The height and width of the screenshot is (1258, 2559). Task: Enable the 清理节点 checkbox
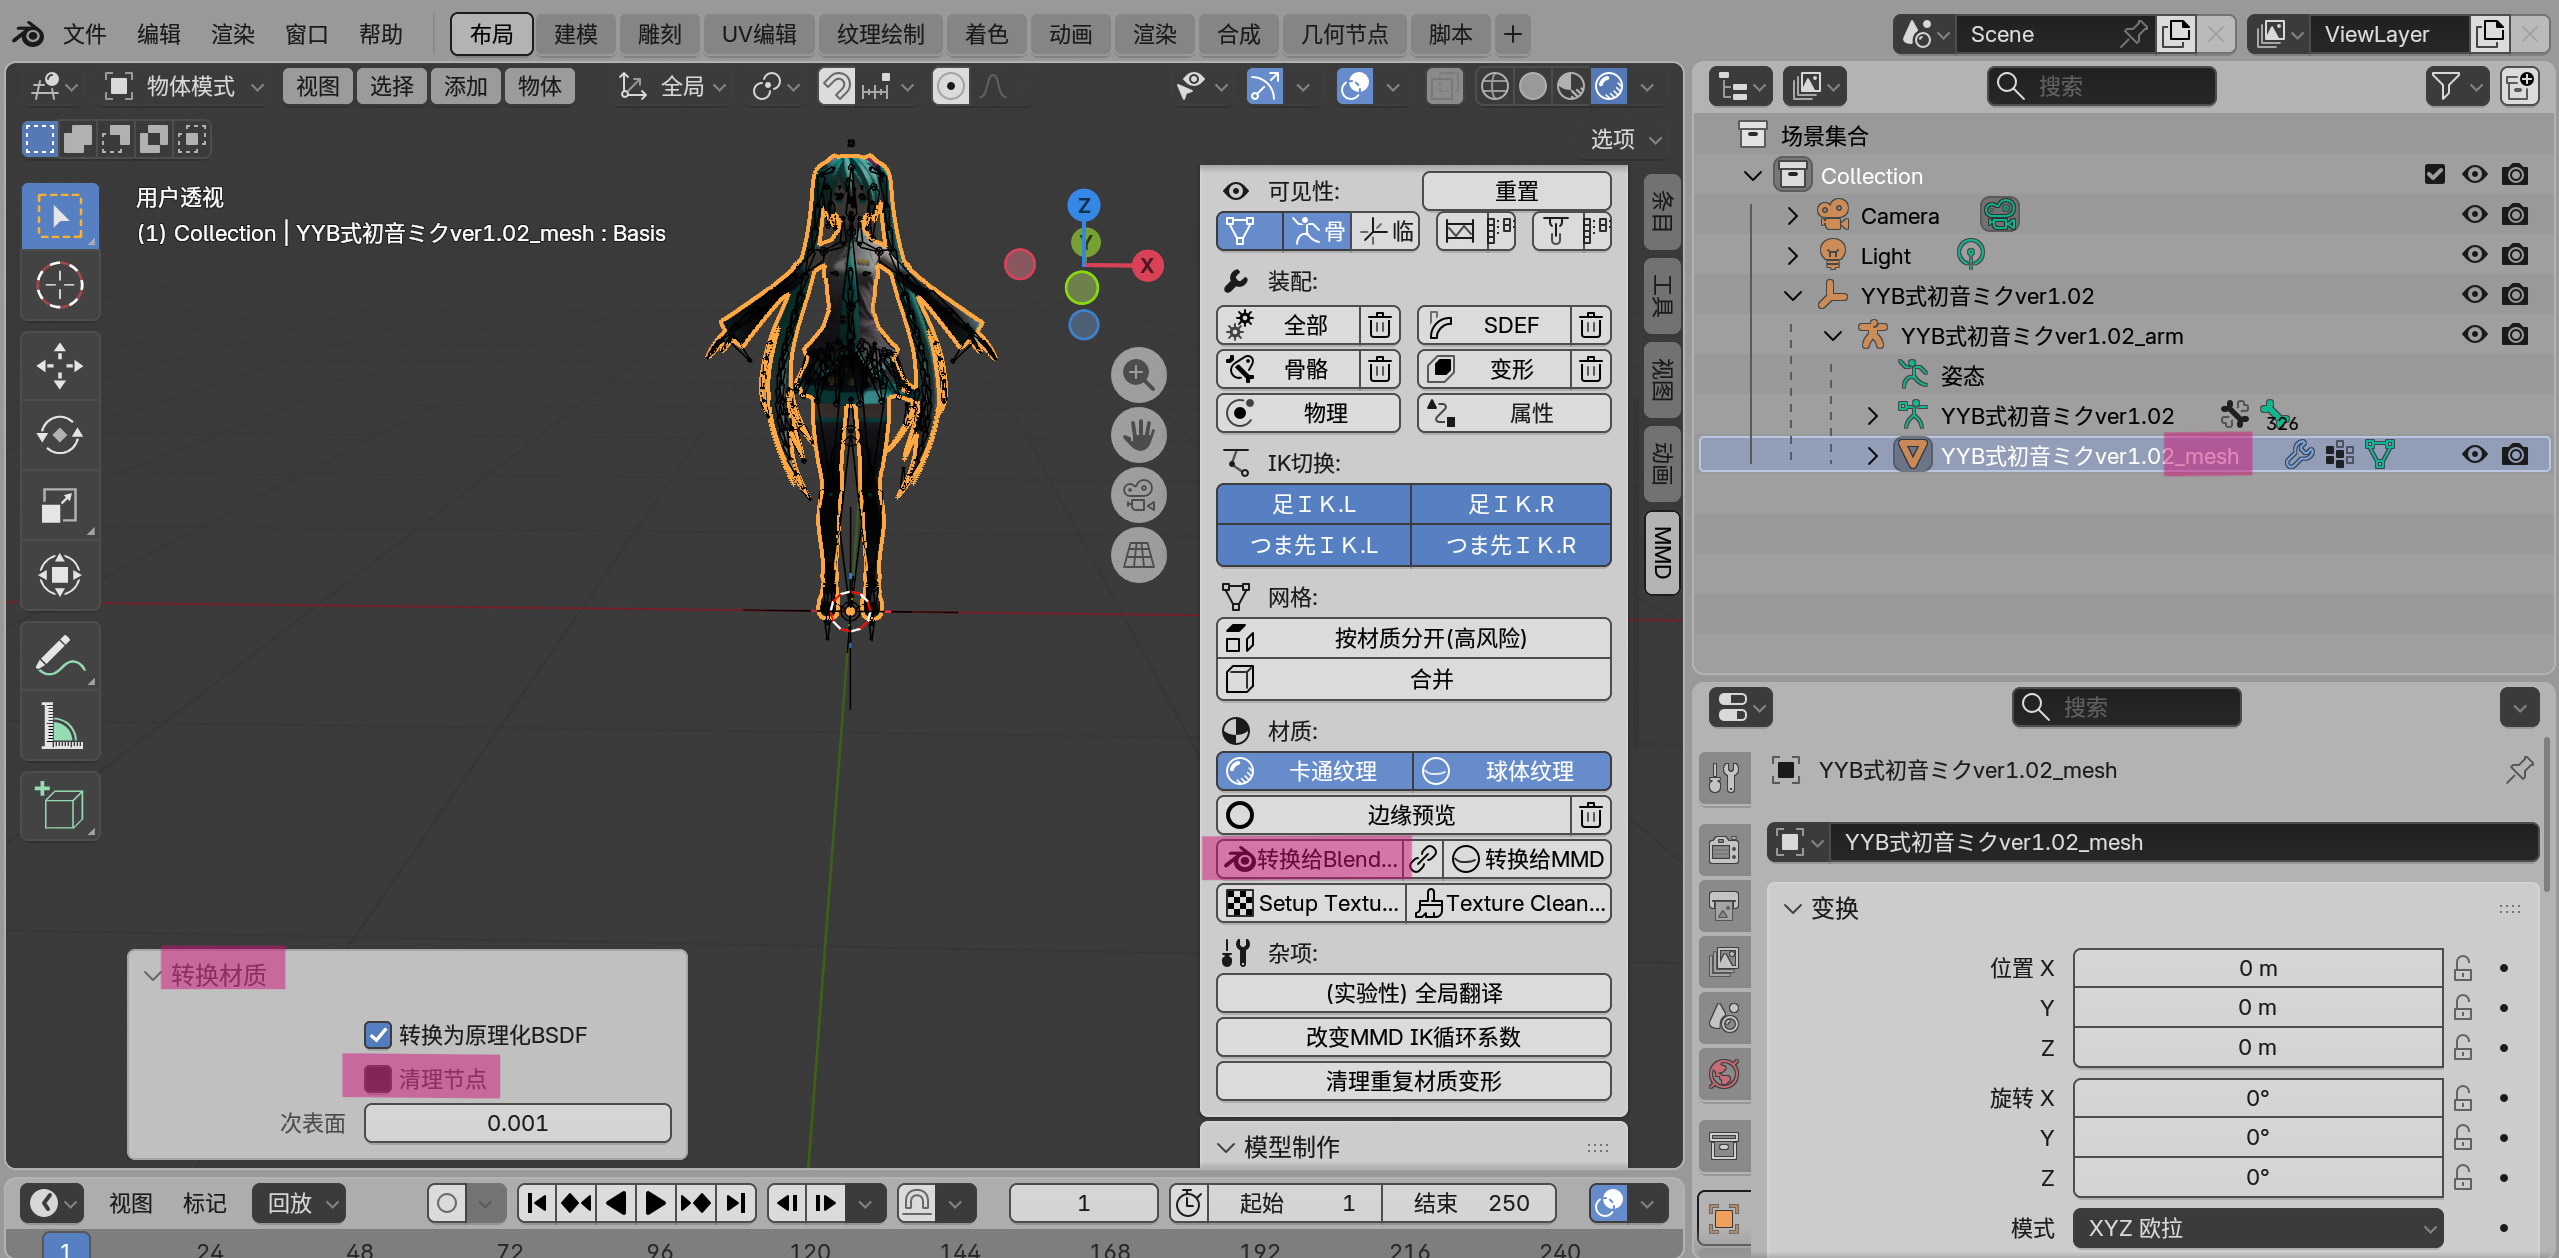tap(378, 1079)
